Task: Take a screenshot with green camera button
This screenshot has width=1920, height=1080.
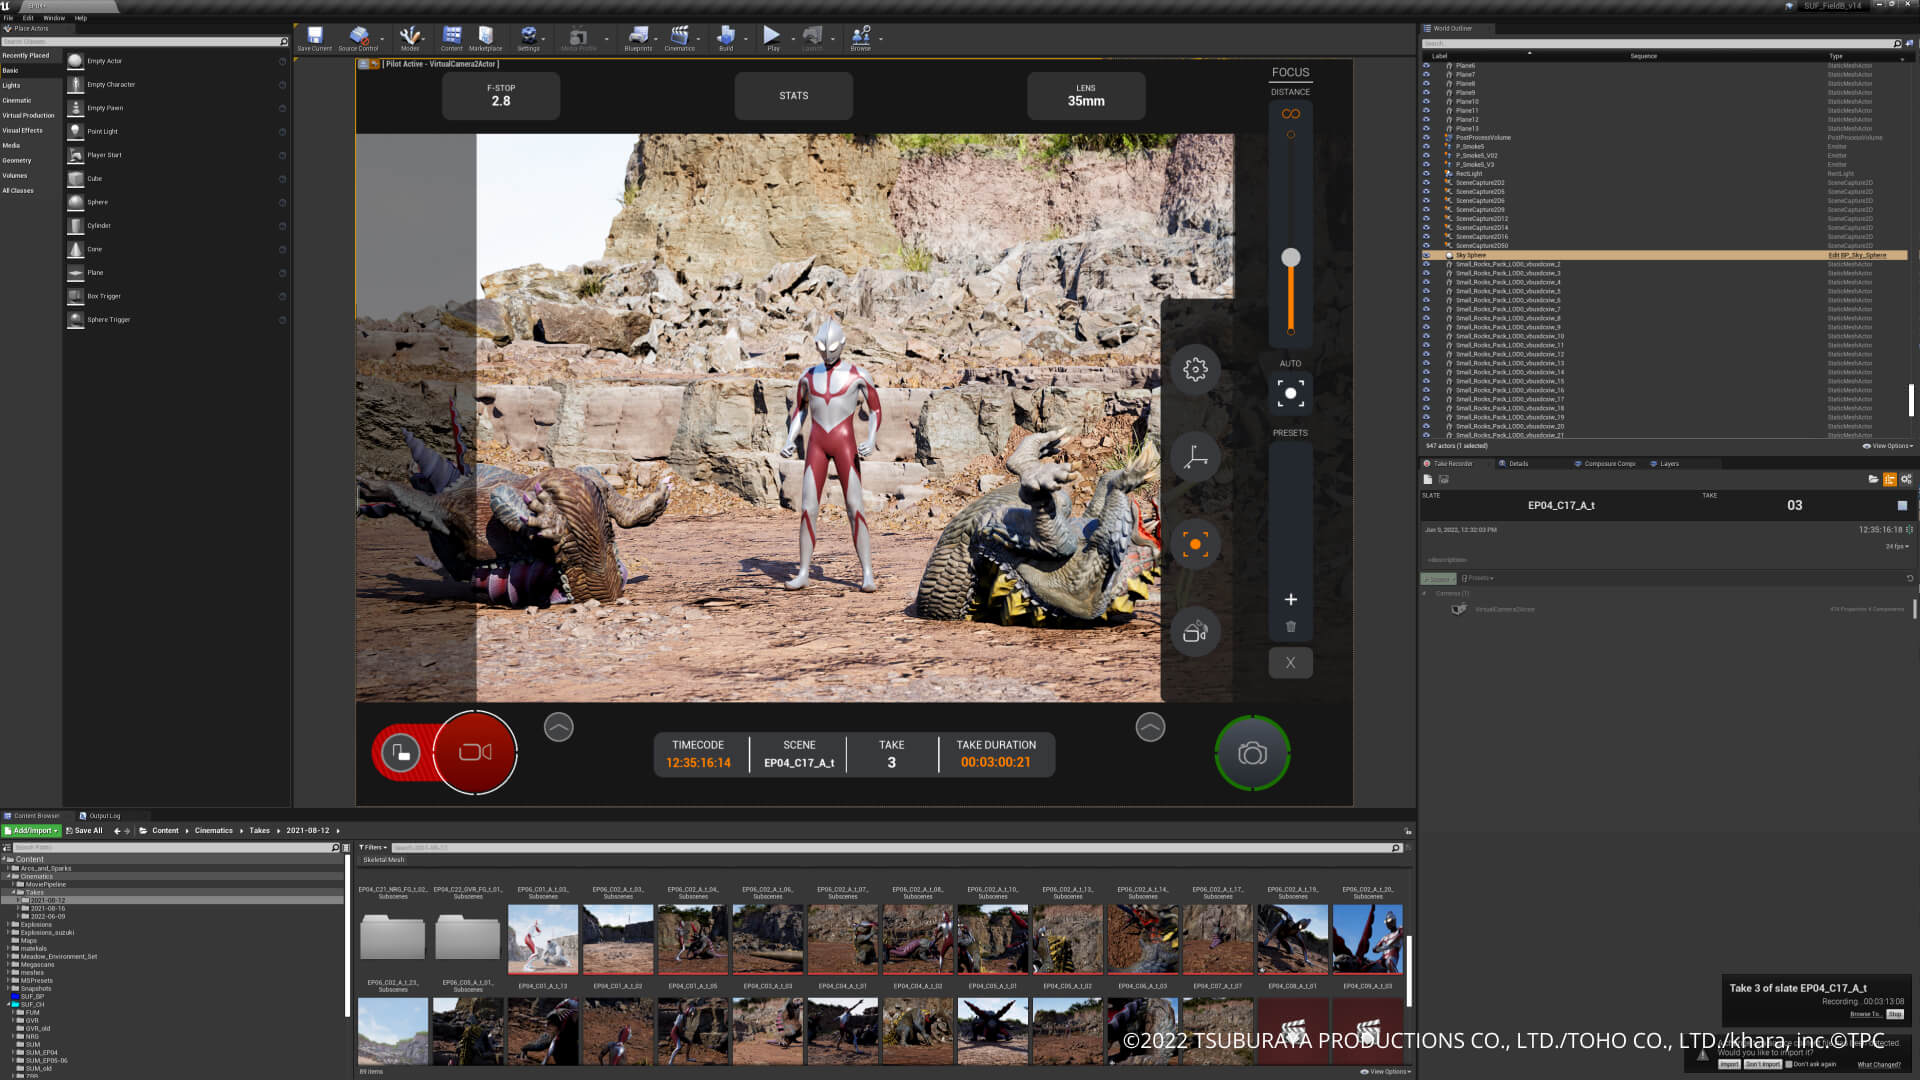Action: [1252, 753]
